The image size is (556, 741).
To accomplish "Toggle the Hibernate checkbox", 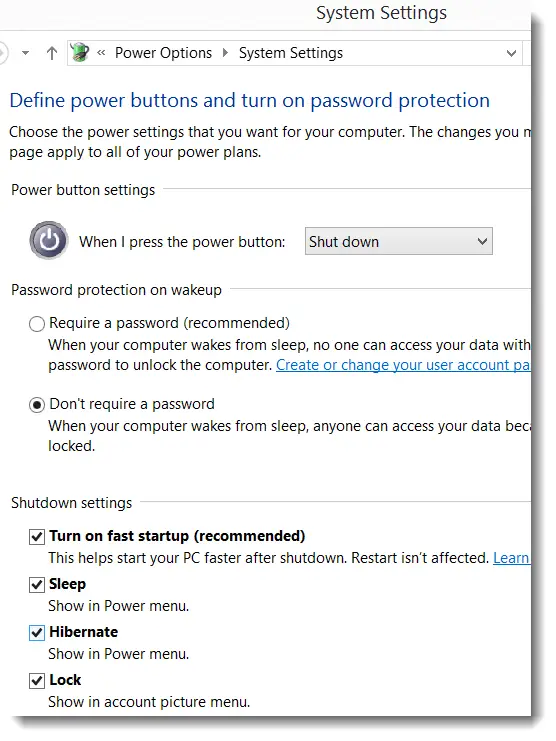I will point(37,633).
